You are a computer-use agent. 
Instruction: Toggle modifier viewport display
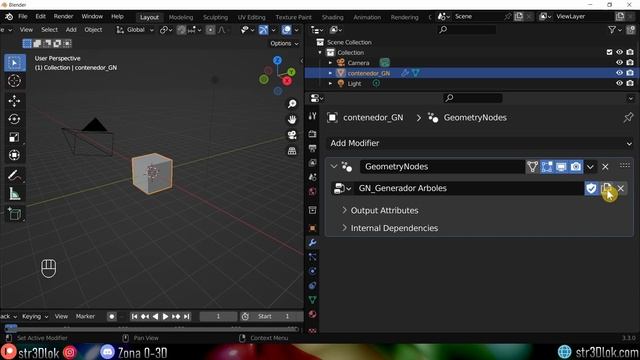(561, 167)
